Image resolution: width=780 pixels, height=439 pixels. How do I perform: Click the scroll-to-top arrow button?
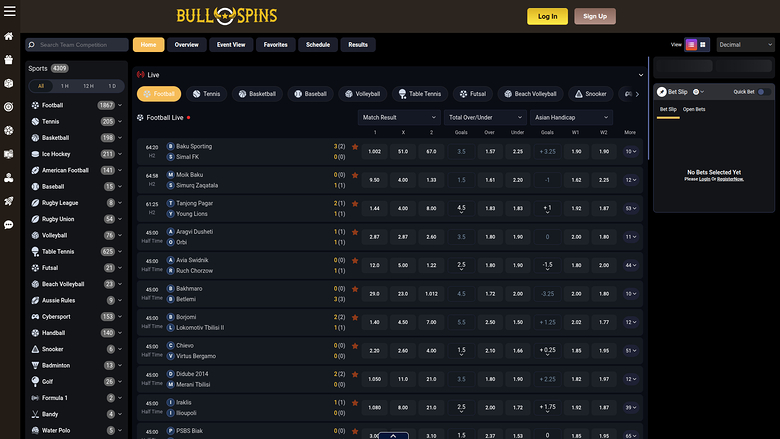pos(393,436)
